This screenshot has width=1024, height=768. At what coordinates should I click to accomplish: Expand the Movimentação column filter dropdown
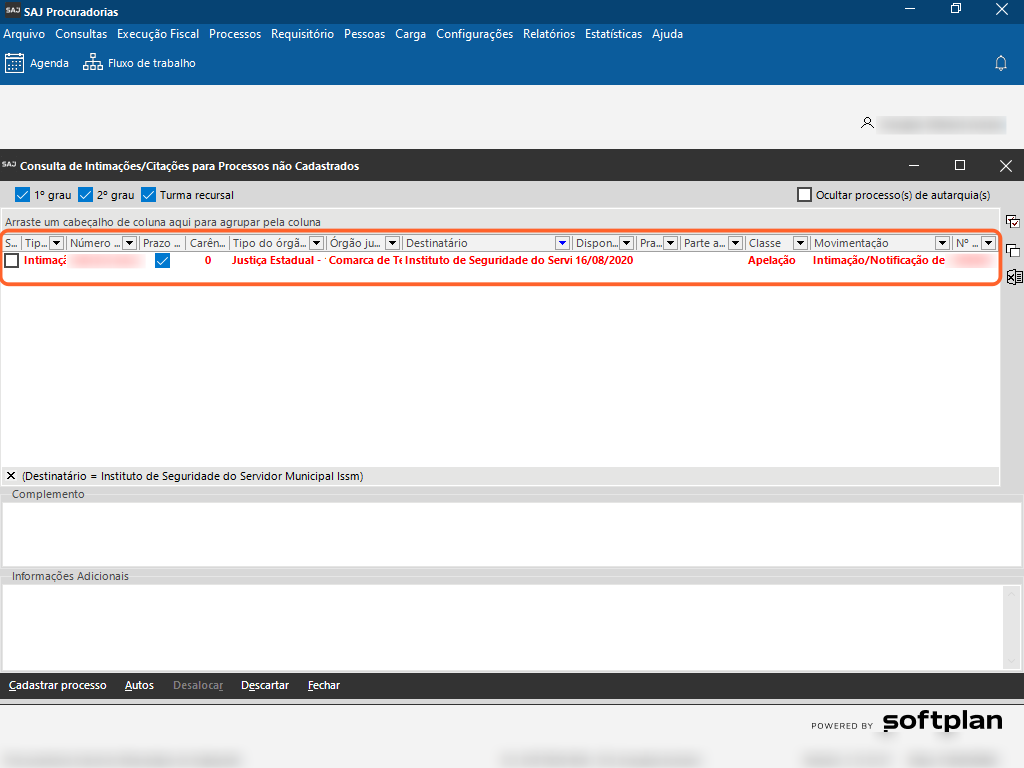942,243
